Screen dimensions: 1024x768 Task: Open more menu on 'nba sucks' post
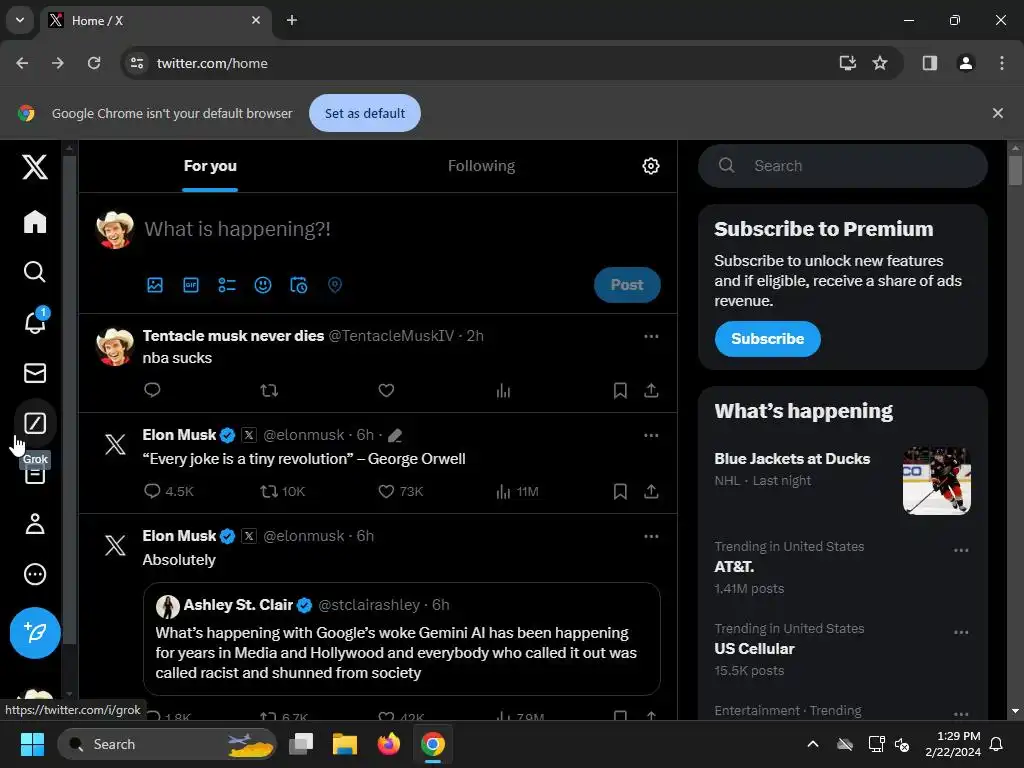pos(651,336)
